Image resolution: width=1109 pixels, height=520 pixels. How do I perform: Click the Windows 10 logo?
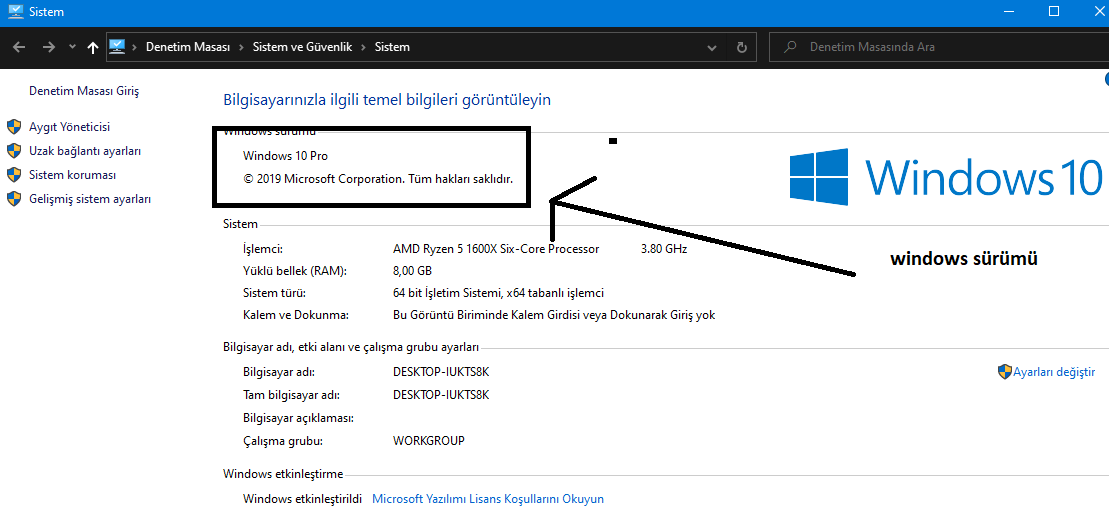pyautogui.click(x=946, y=176)
